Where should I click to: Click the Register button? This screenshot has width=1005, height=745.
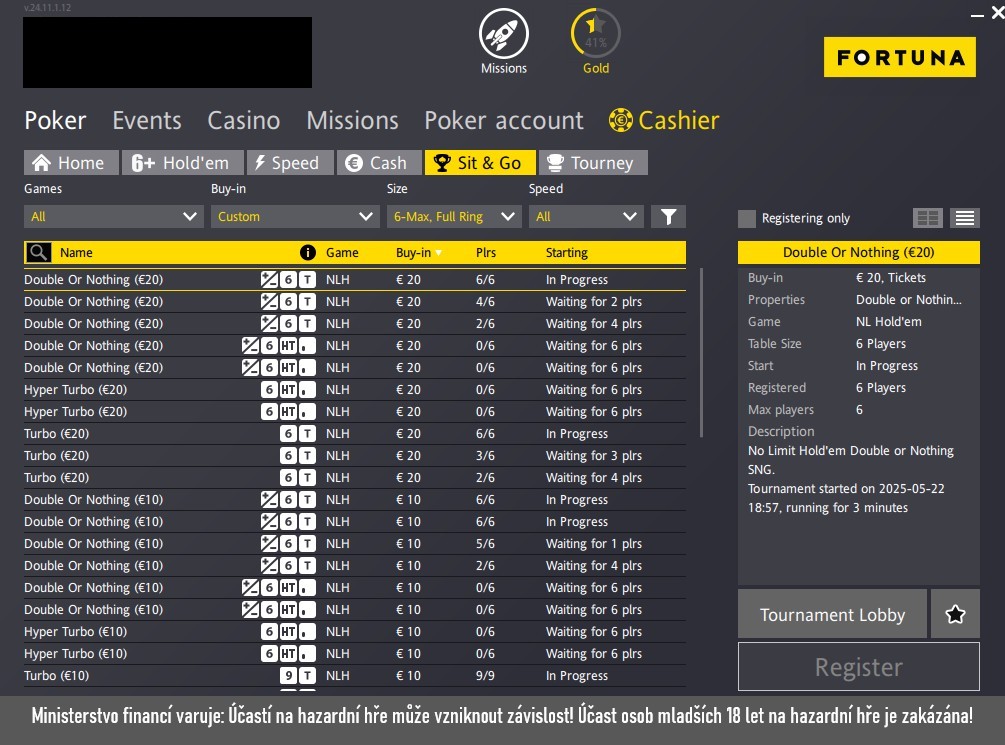click(x=858, y=667)
